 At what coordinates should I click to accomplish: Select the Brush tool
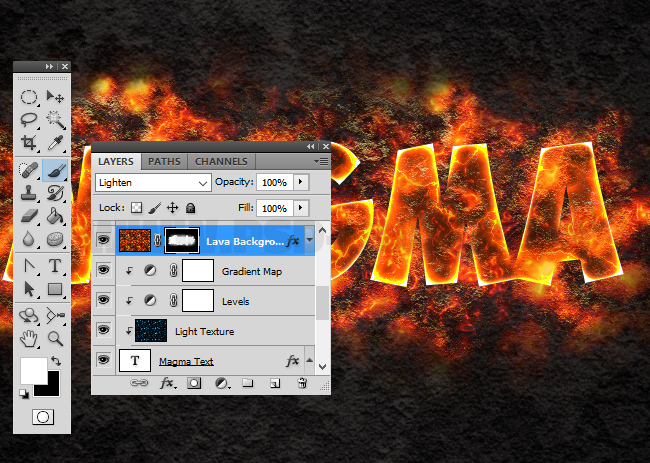(x=55, y=170)
